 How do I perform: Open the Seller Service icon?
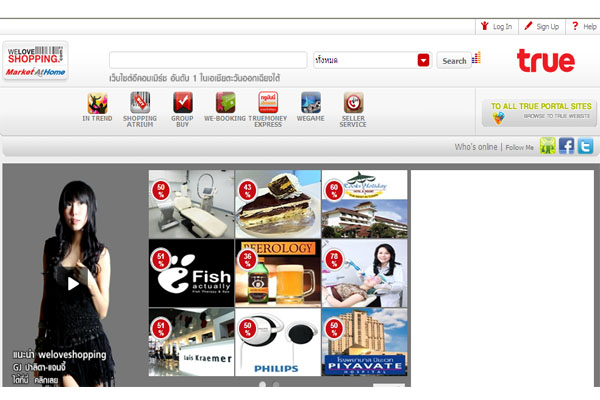coord(353,103)
